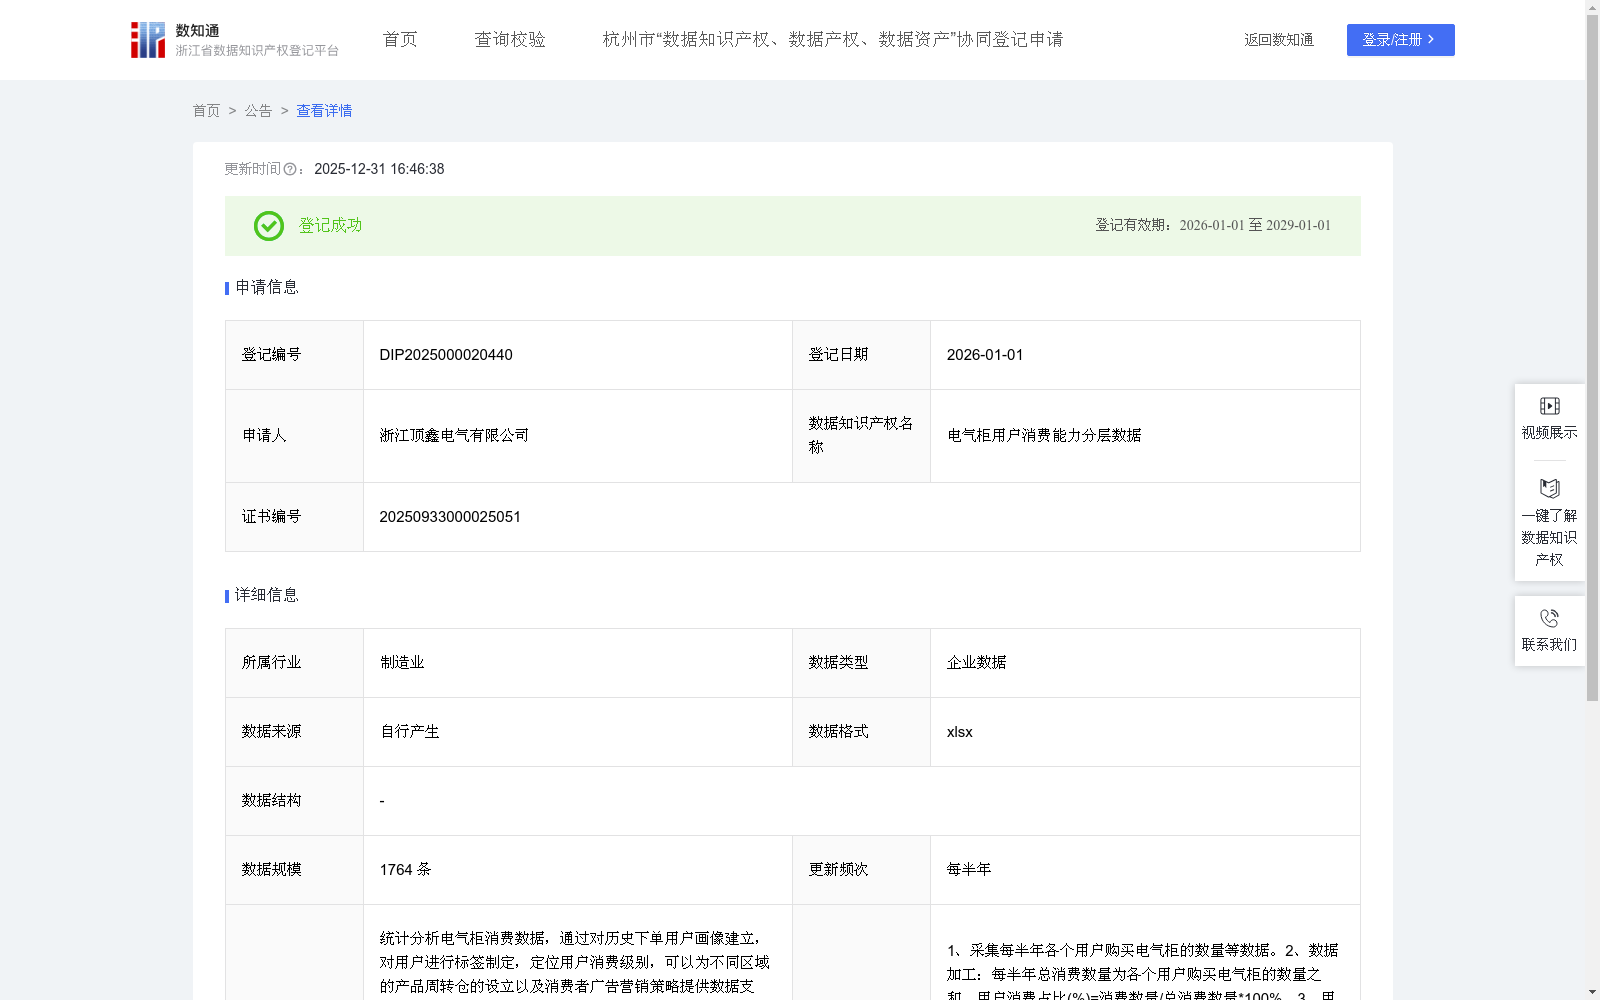Click the 详细信息 section heading

[x=267, y=595]
